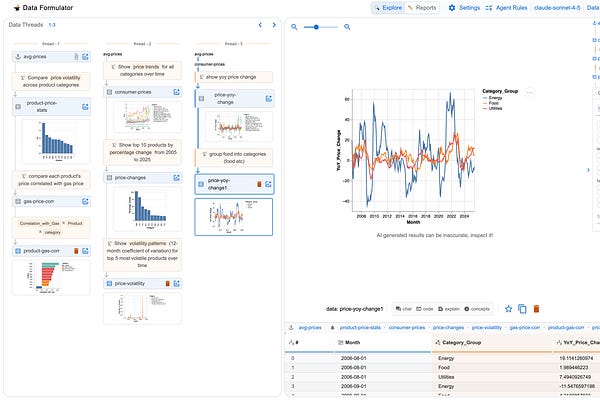
Task: Toggle explain view for price-yoy-change1
Action: click(x=448, y=309)
